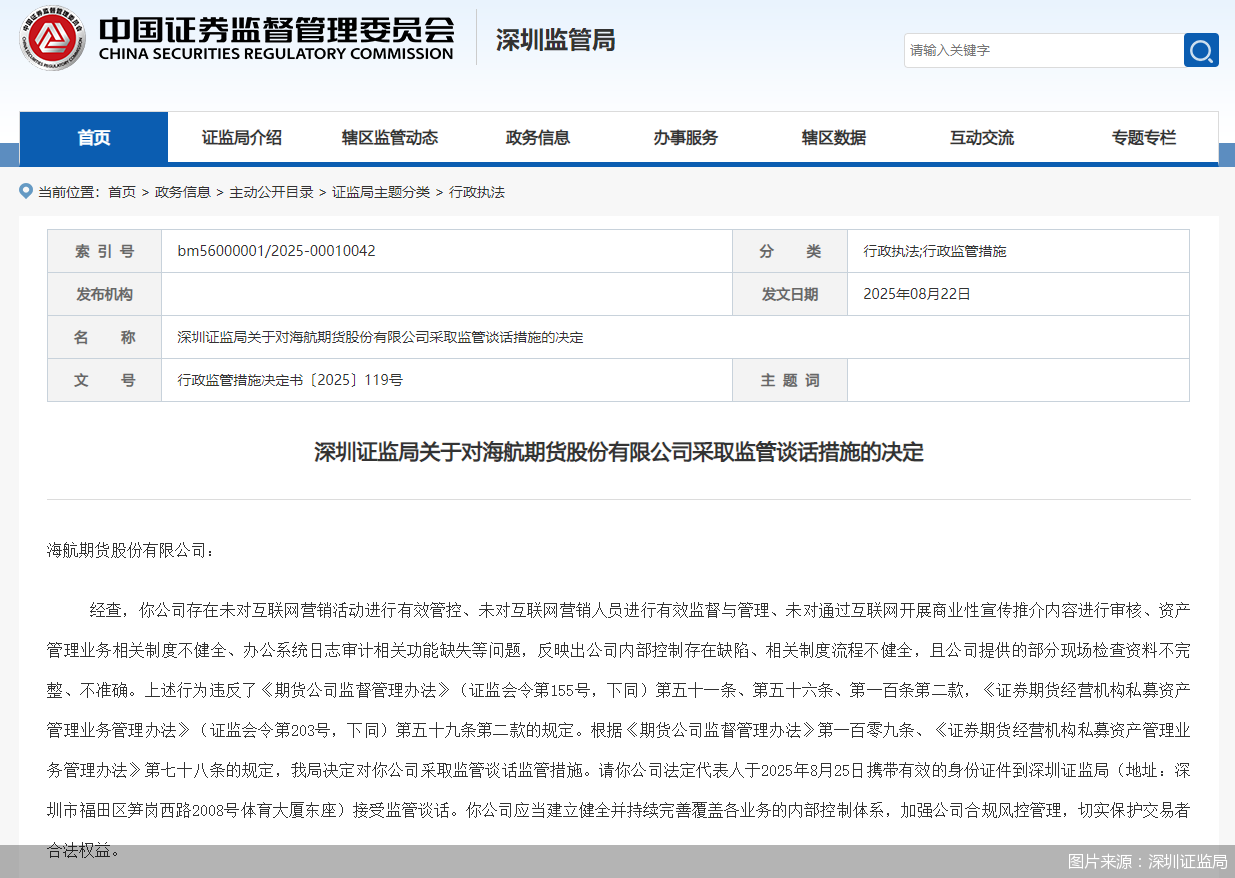The height and width of the screenshot is (878, 1235).
Task: Select the 深圳监管局 header title
Action: point(555,41)
